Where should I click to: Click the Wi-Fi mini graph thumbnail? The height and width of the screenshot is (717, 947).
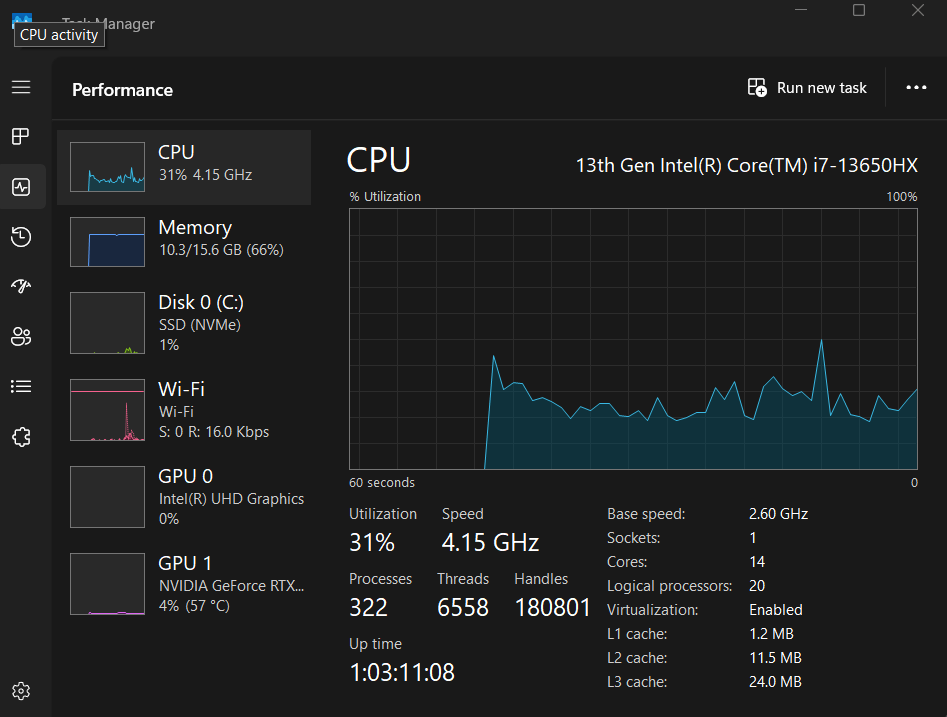tap(107, 410)
